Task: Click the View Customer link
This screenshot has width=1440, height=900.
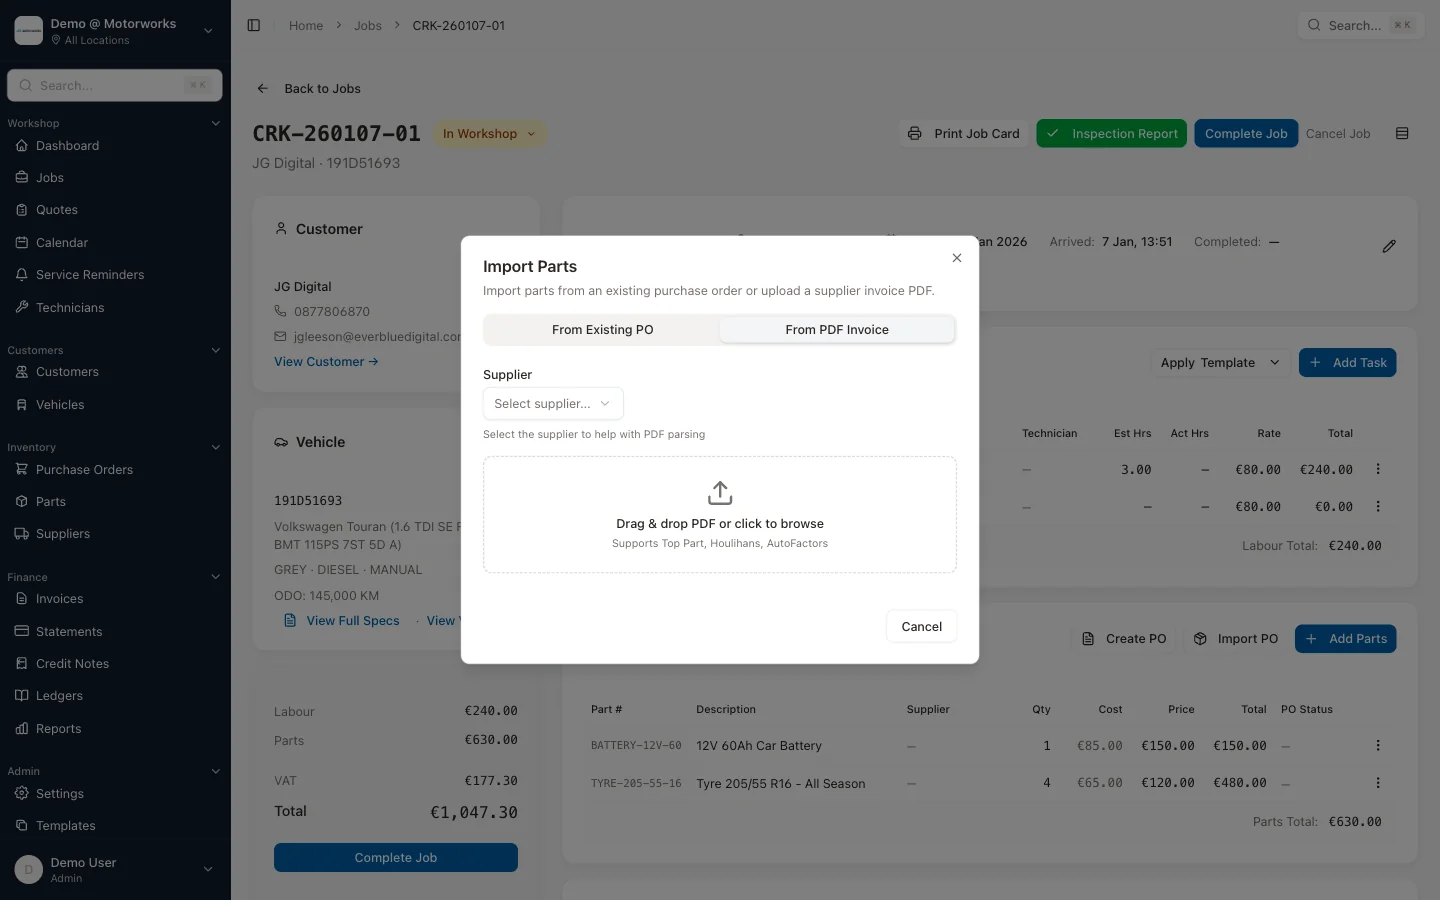Action: 325,361
